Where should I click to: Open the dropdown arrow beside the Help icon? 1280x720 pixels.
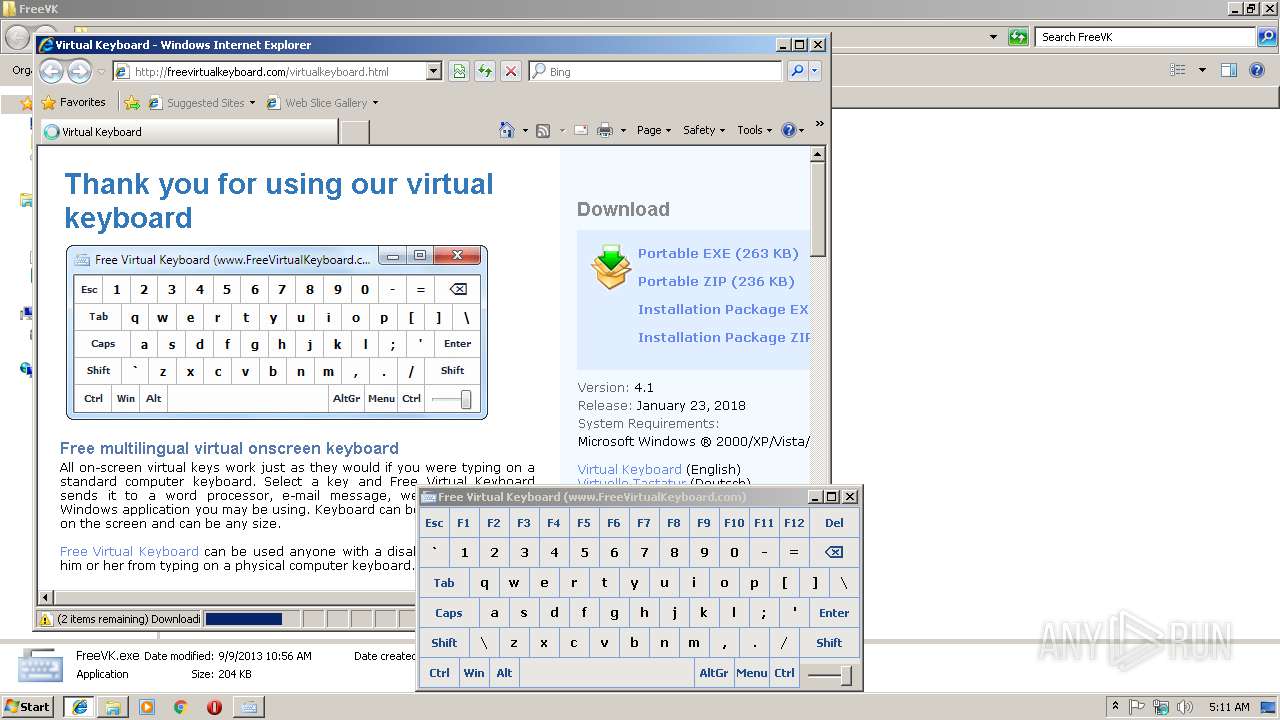point(802,131)
